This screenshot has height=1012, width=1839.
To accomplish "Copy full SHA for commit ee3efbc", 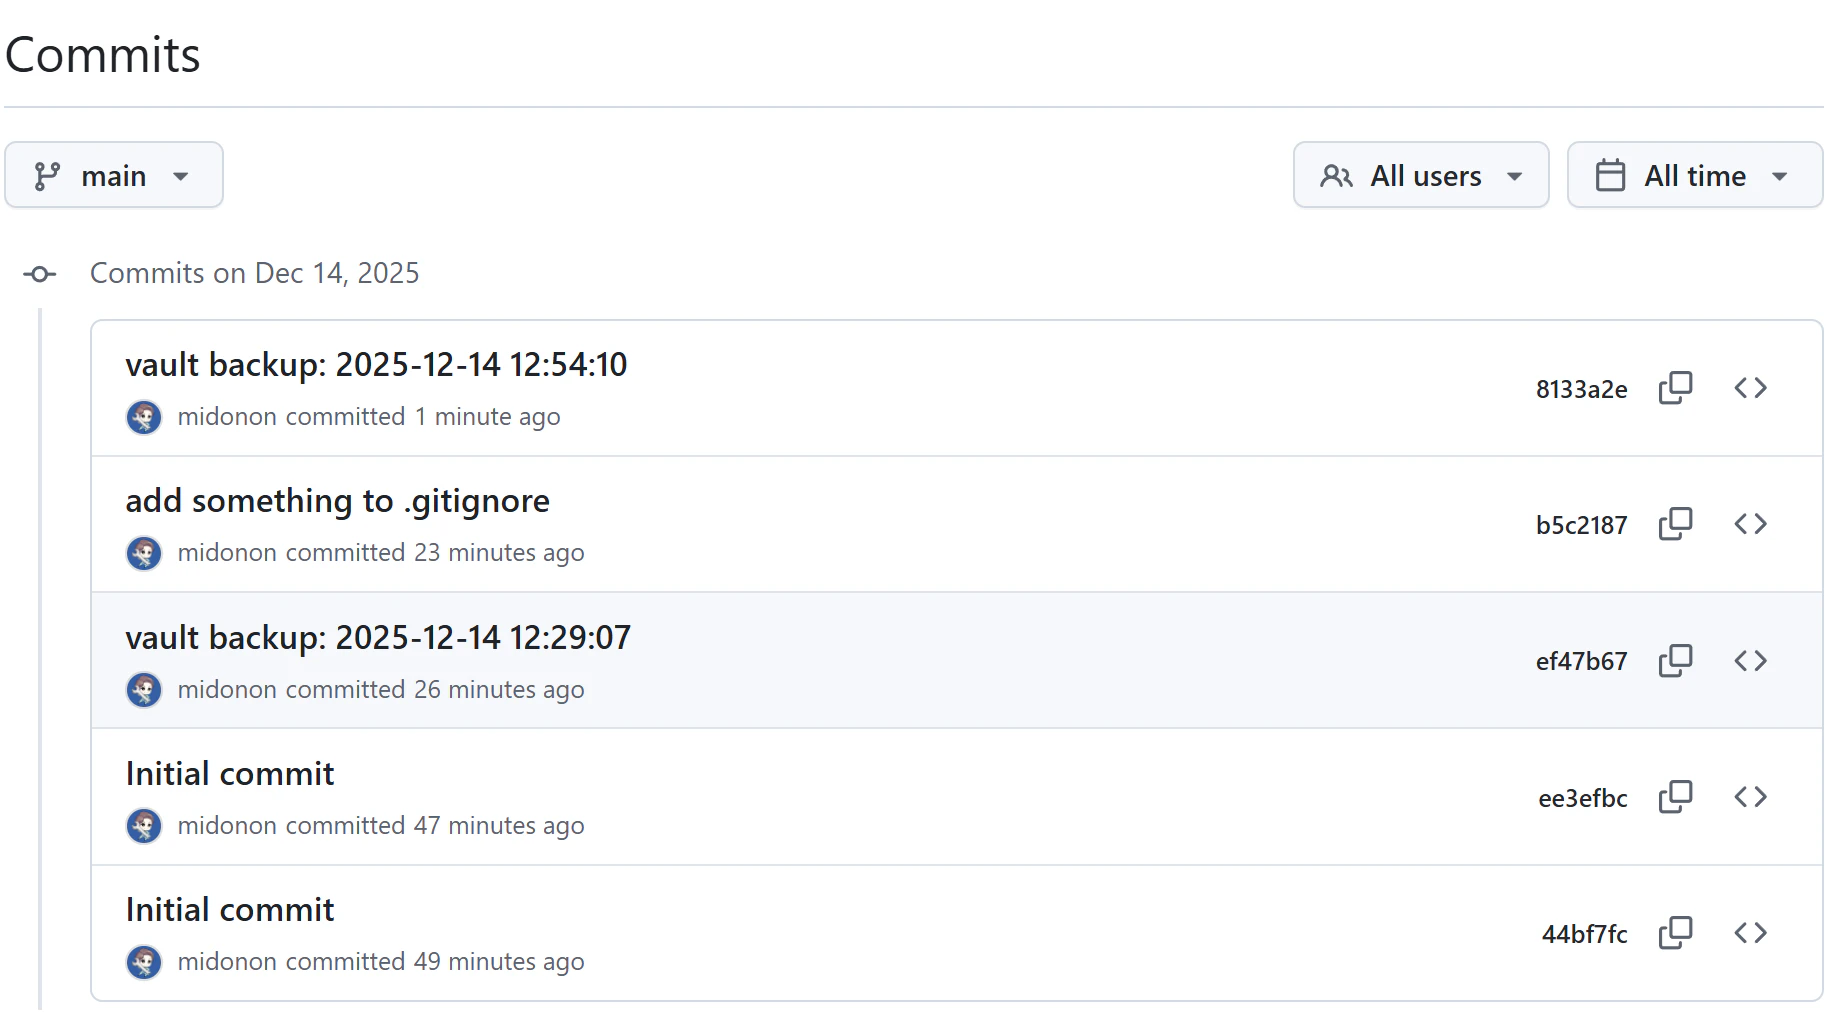I will coord(1675,797).
